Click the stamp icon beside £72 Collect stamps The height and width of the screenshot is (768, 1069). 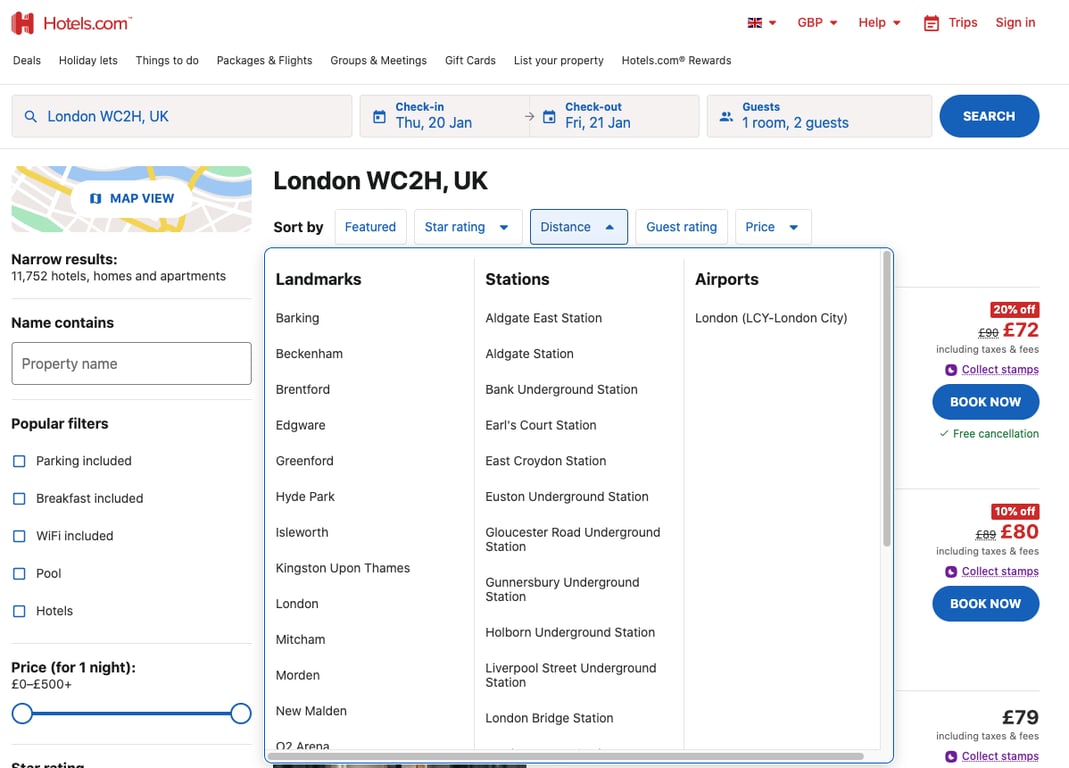click(951, 370)
